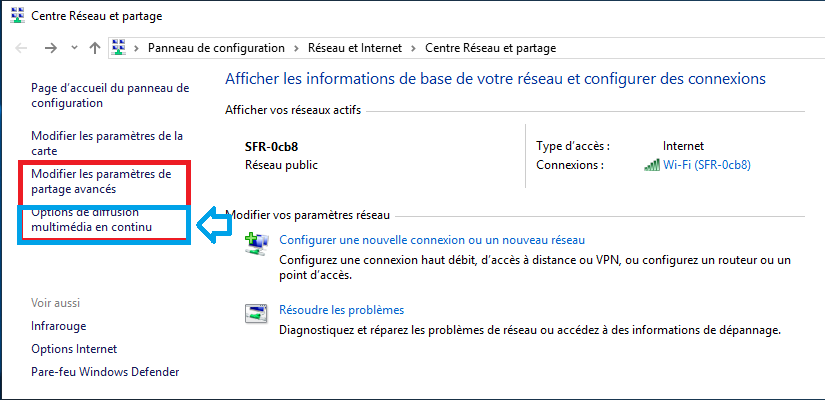Click the new connection setup icon
Viewport: 825px width, 400px height.
point(256,243)
